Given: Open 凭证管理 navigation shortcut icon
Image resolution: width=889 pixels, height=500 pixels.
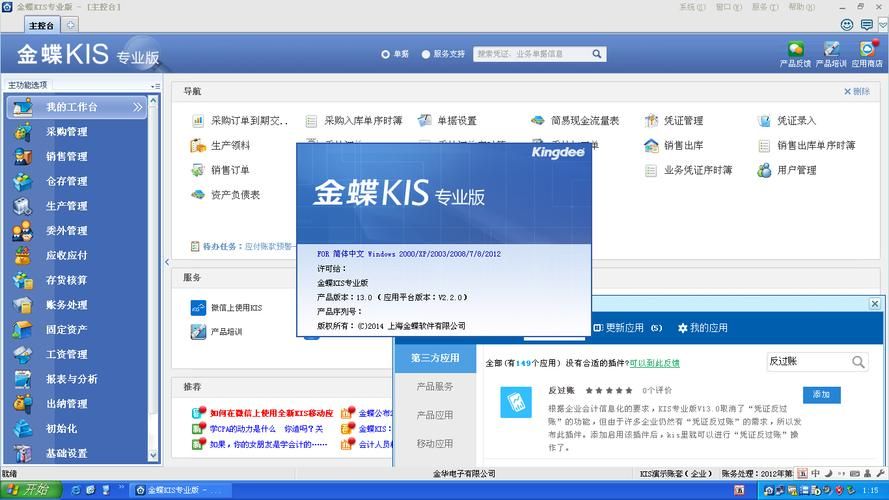Looking at the screenshot, I should 651,121.
